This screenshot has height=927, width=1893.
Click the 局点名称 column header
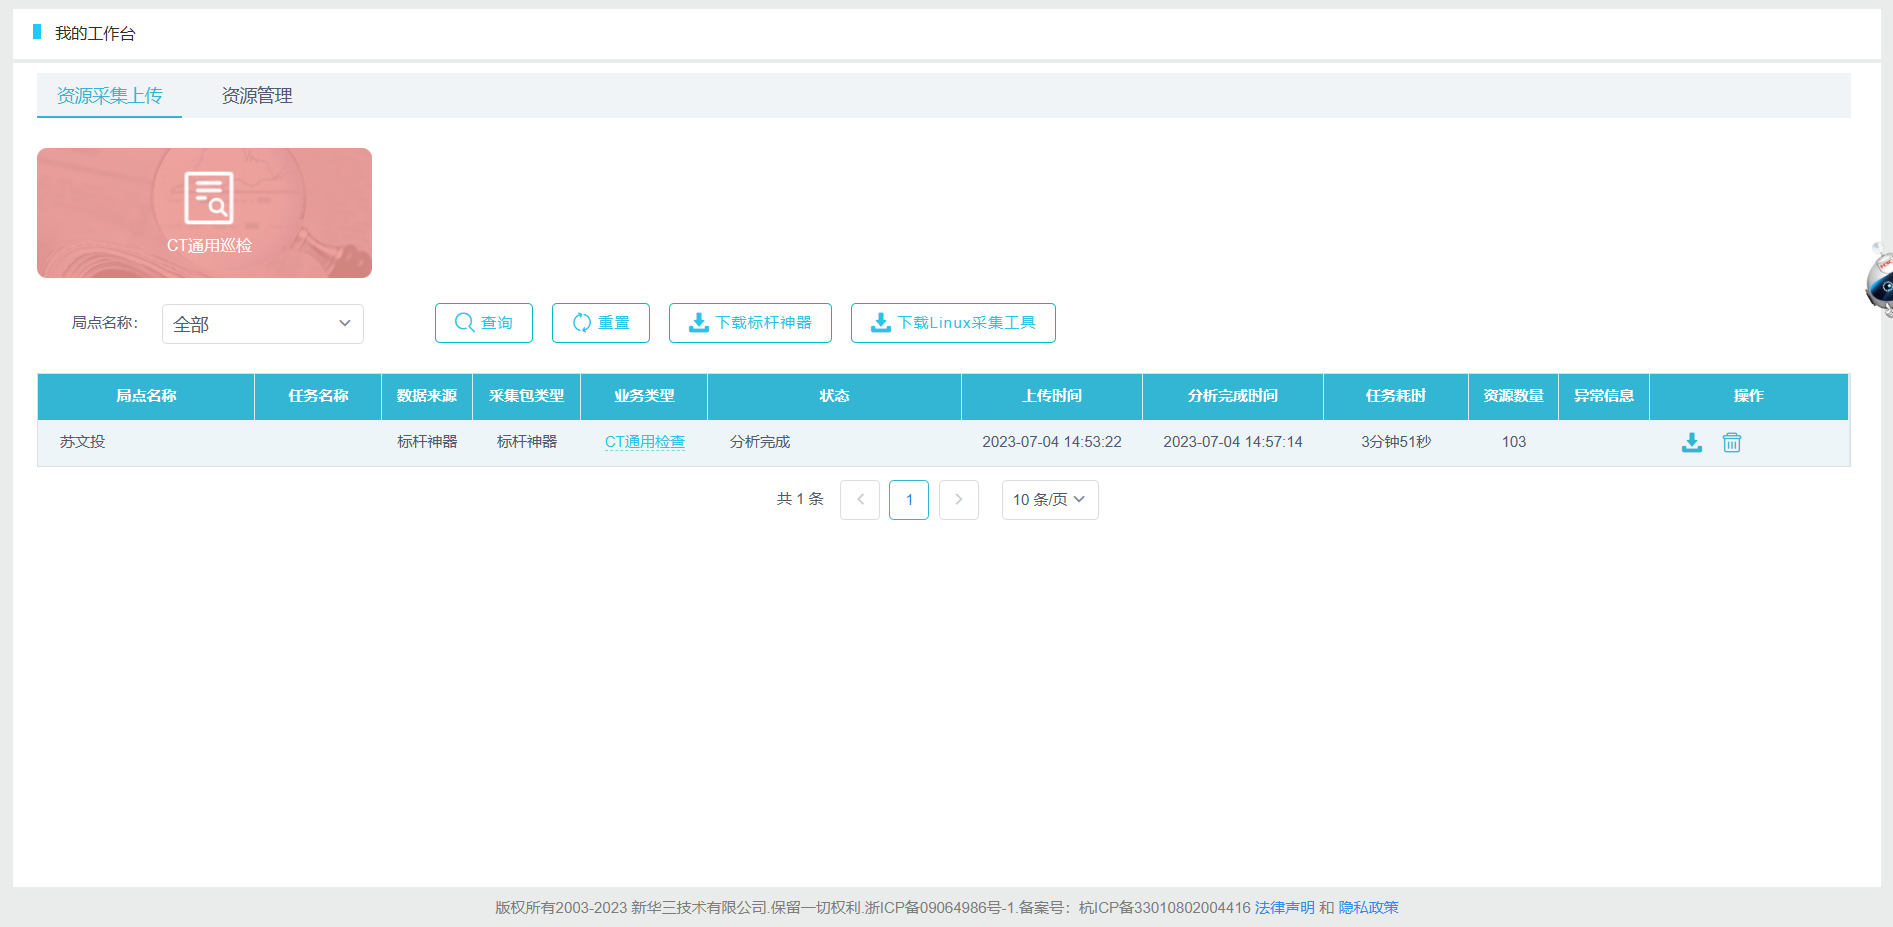pos(146,396)
